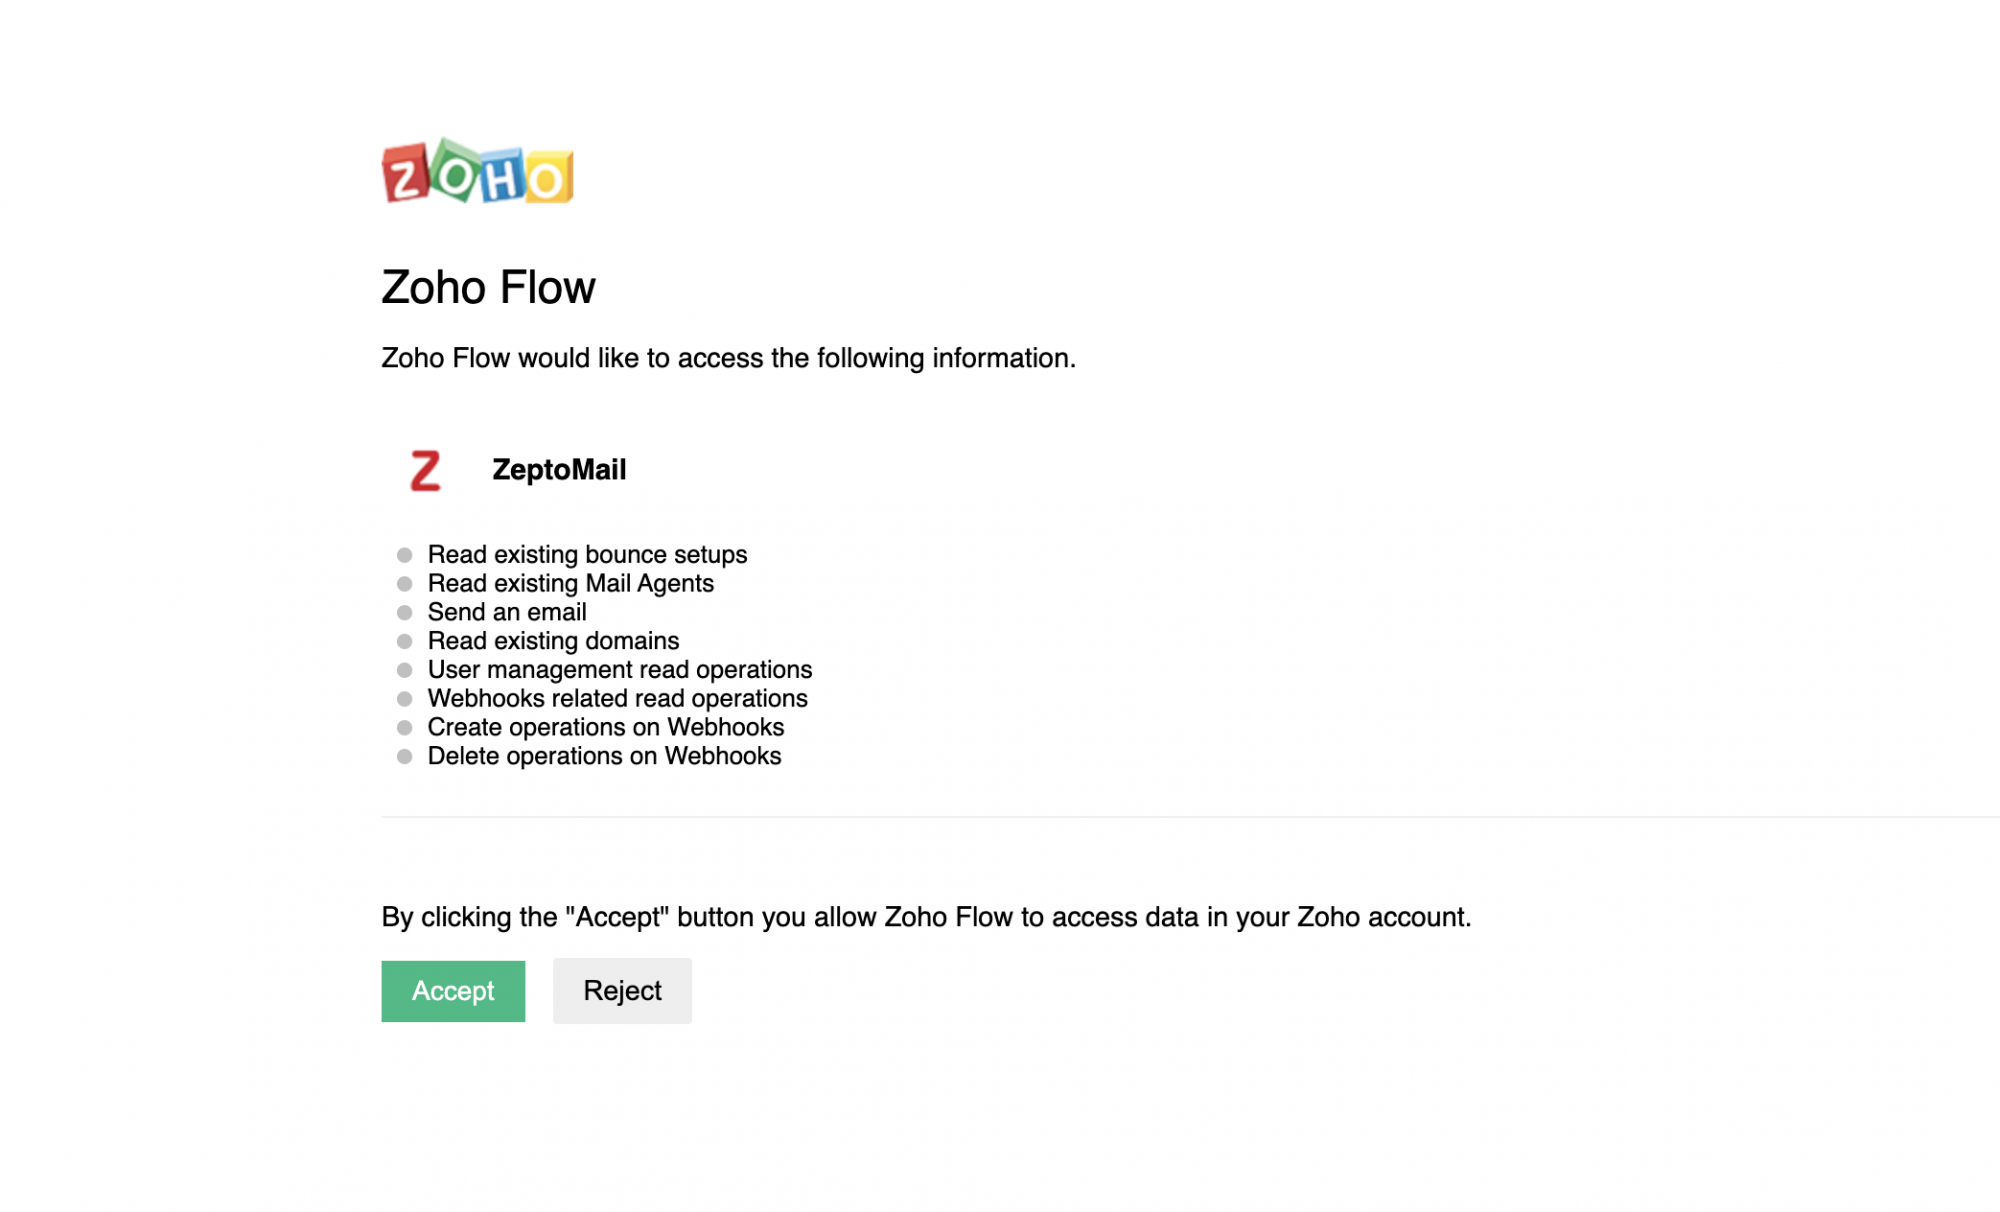This screenshot has width=2000, height=1212.
Task: Click the bullet dot beside Send an email
Action: pos(404,612)
